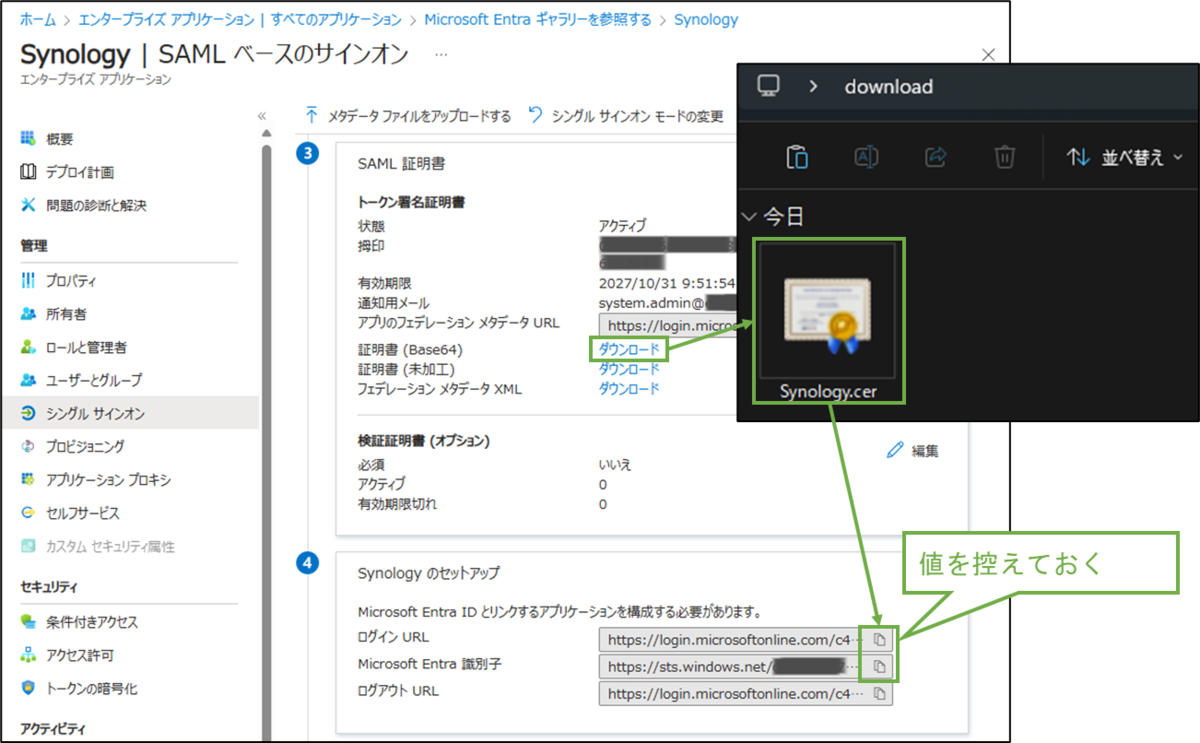Click the download folder in Explorer path
This screenshot has height=743, width=1200.
tap(888, 87)
